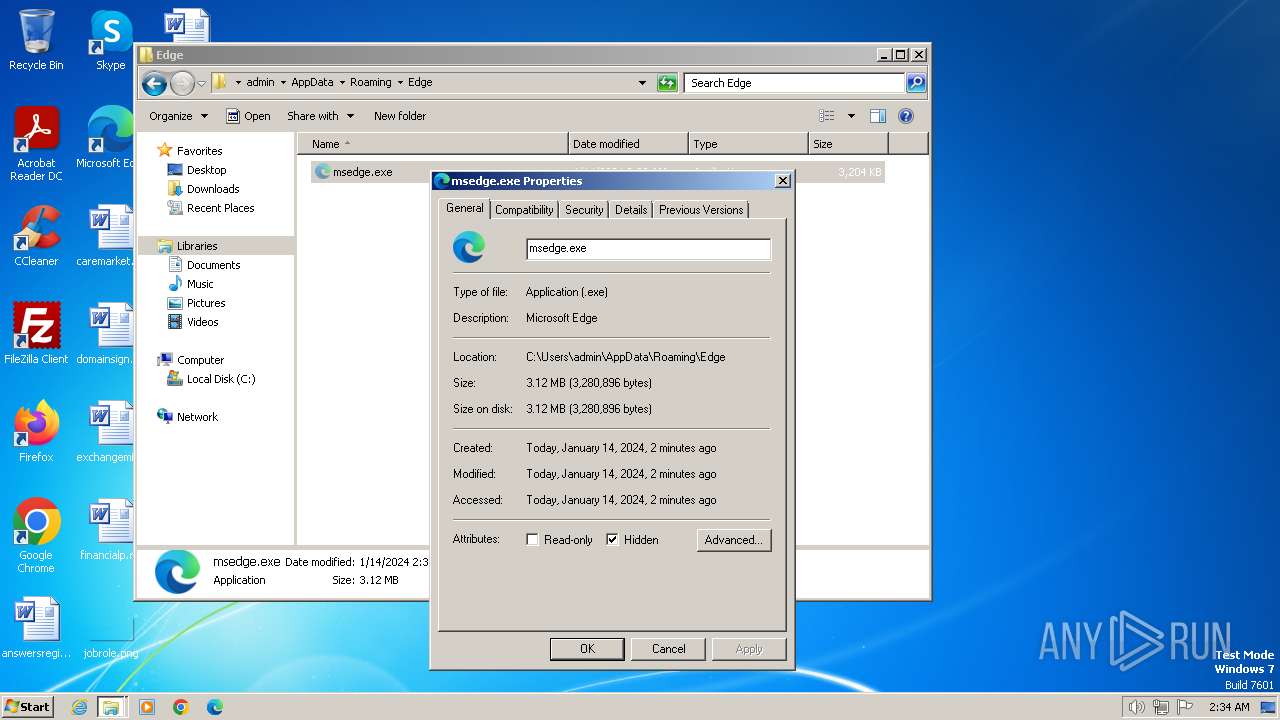Select Desktop under Favorites
This screenshot has width=1280, height=720.
click(206, 170)
